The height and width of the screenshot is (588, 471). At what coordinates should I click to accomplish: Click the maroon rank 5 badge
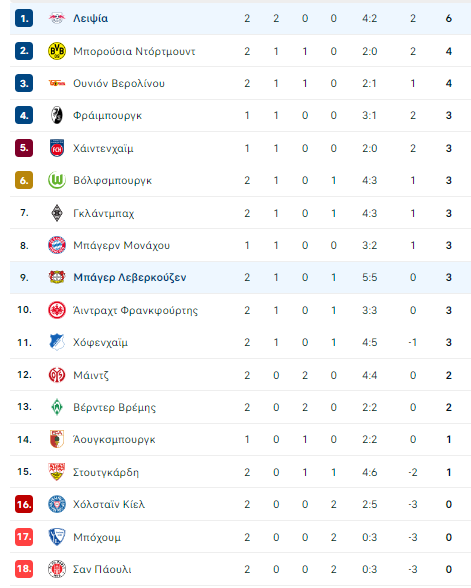click(24, 148)
